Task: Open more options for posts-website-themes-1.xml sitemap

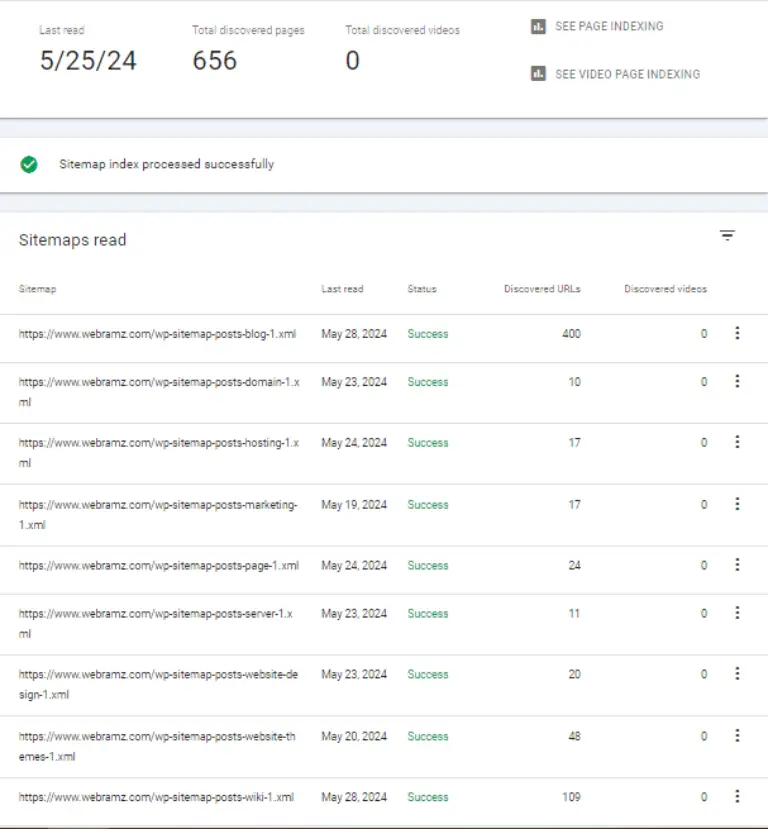Action: 737,735
